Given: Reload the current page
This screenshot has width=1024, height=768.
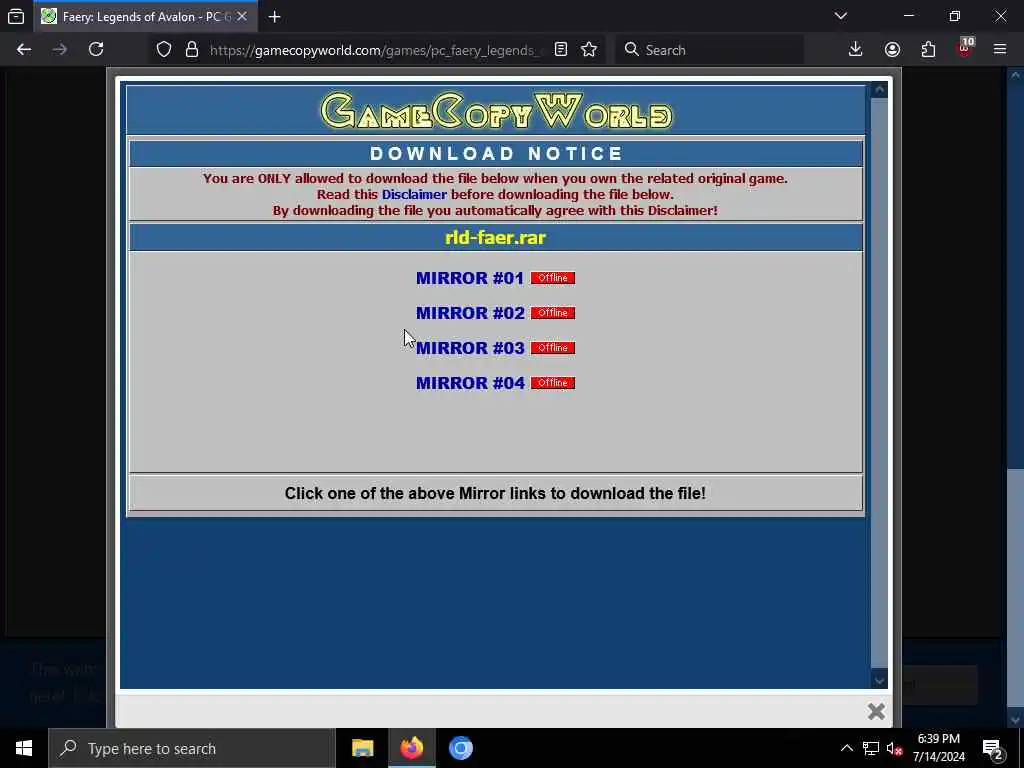Looking at the screenshot, I should tap(96, 50).
